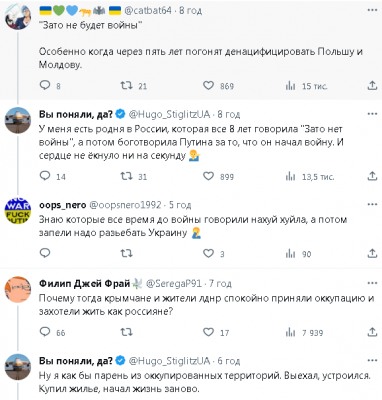Open more options menu on oops_nero reply
Image resolution: width=382 pixels, height=400 pixels.
372,204
